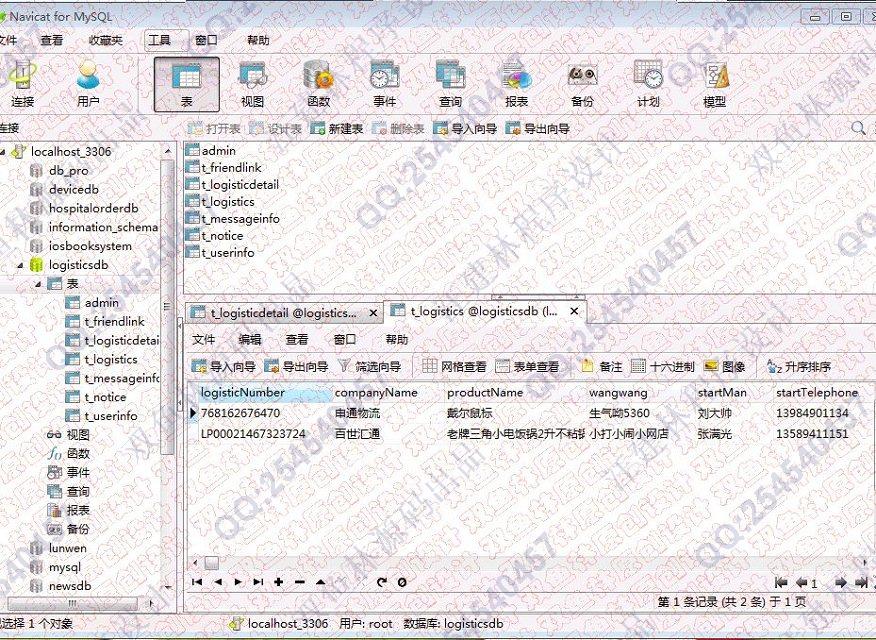
Task: Open the 计划 schedule section
Action: (648, 84)
